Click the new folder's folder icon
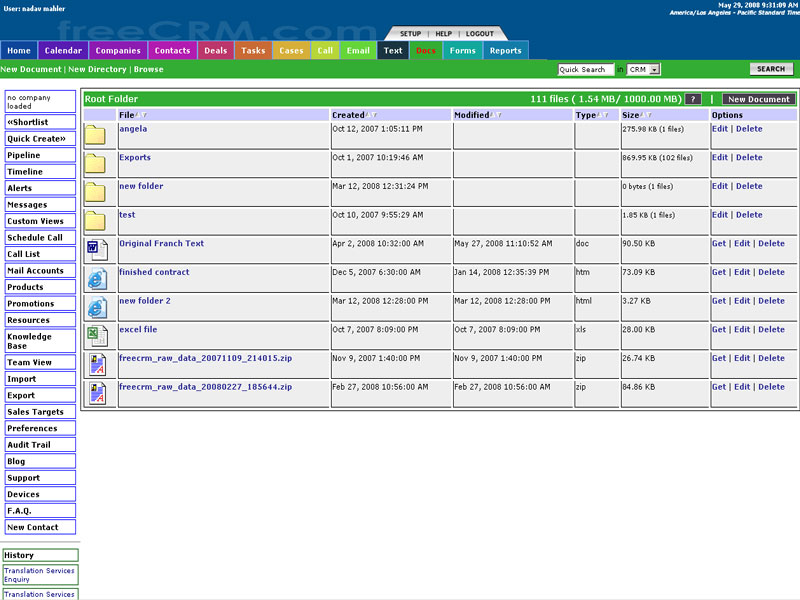The image size is (800, 600). (x=95, y=192)
